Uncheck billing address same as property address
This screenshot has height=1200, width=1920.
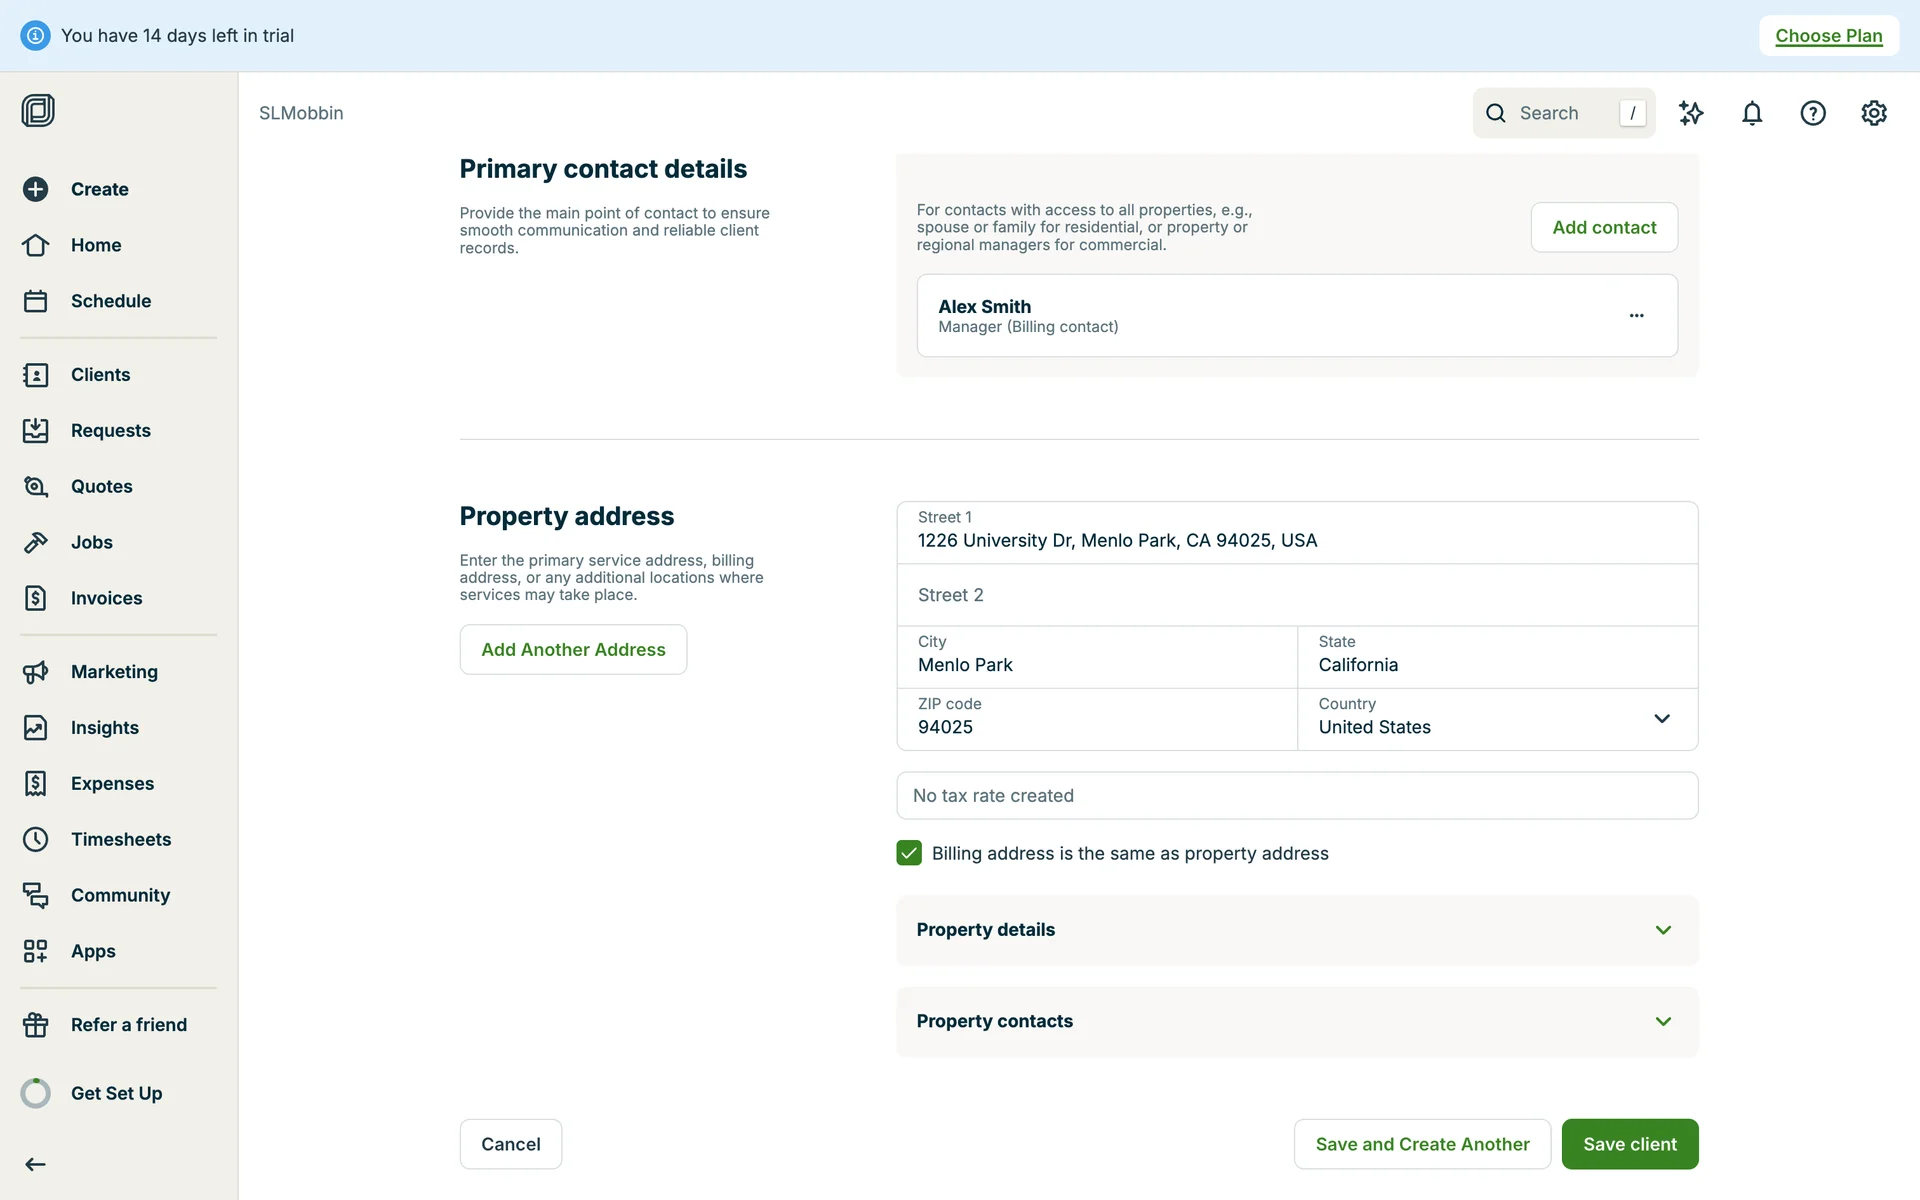[909, 853]
